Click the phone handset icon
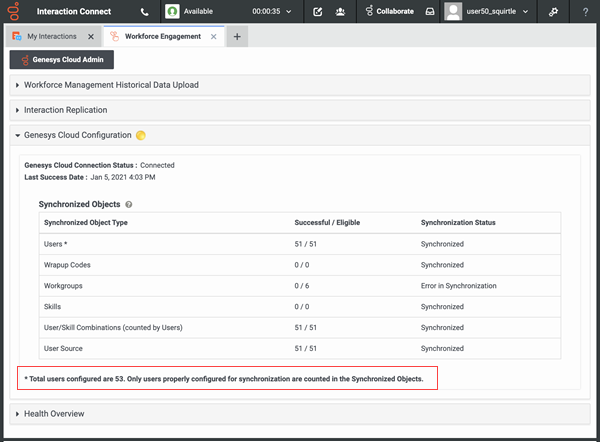This screenshot has height=442, width=600. coord(145,12)
